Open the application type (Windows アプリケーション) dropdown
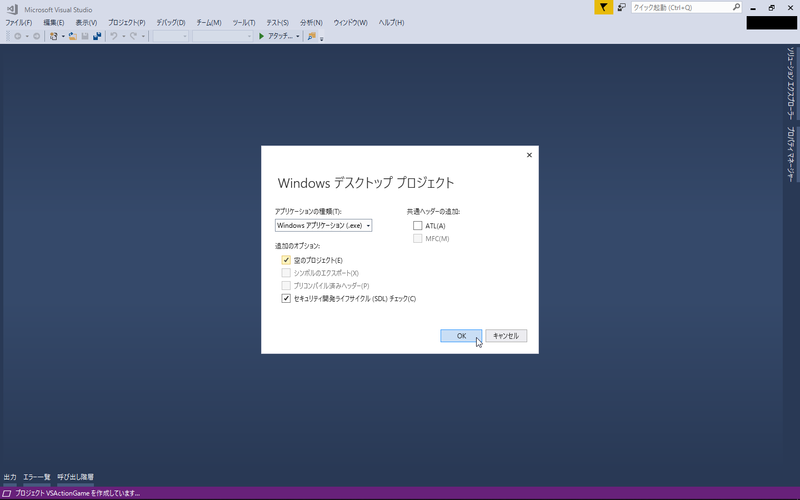Image resolution: width=800 pixels, height=500 pixels. (x=323, y=226)
